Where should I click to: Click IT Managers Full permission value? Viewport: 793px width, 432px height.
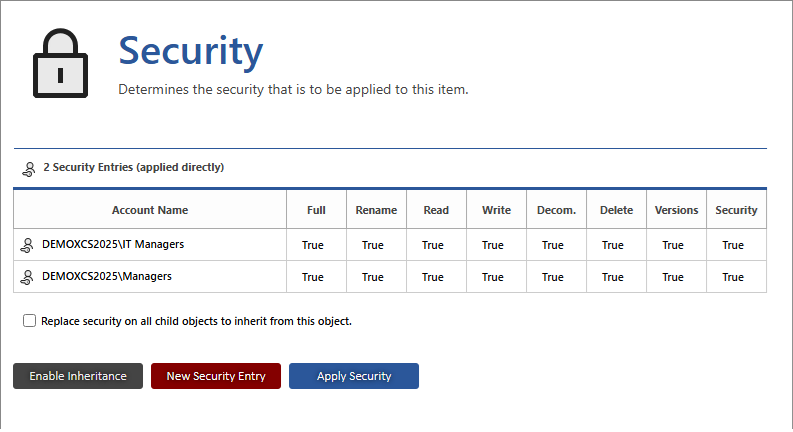[x=313, y=245]
